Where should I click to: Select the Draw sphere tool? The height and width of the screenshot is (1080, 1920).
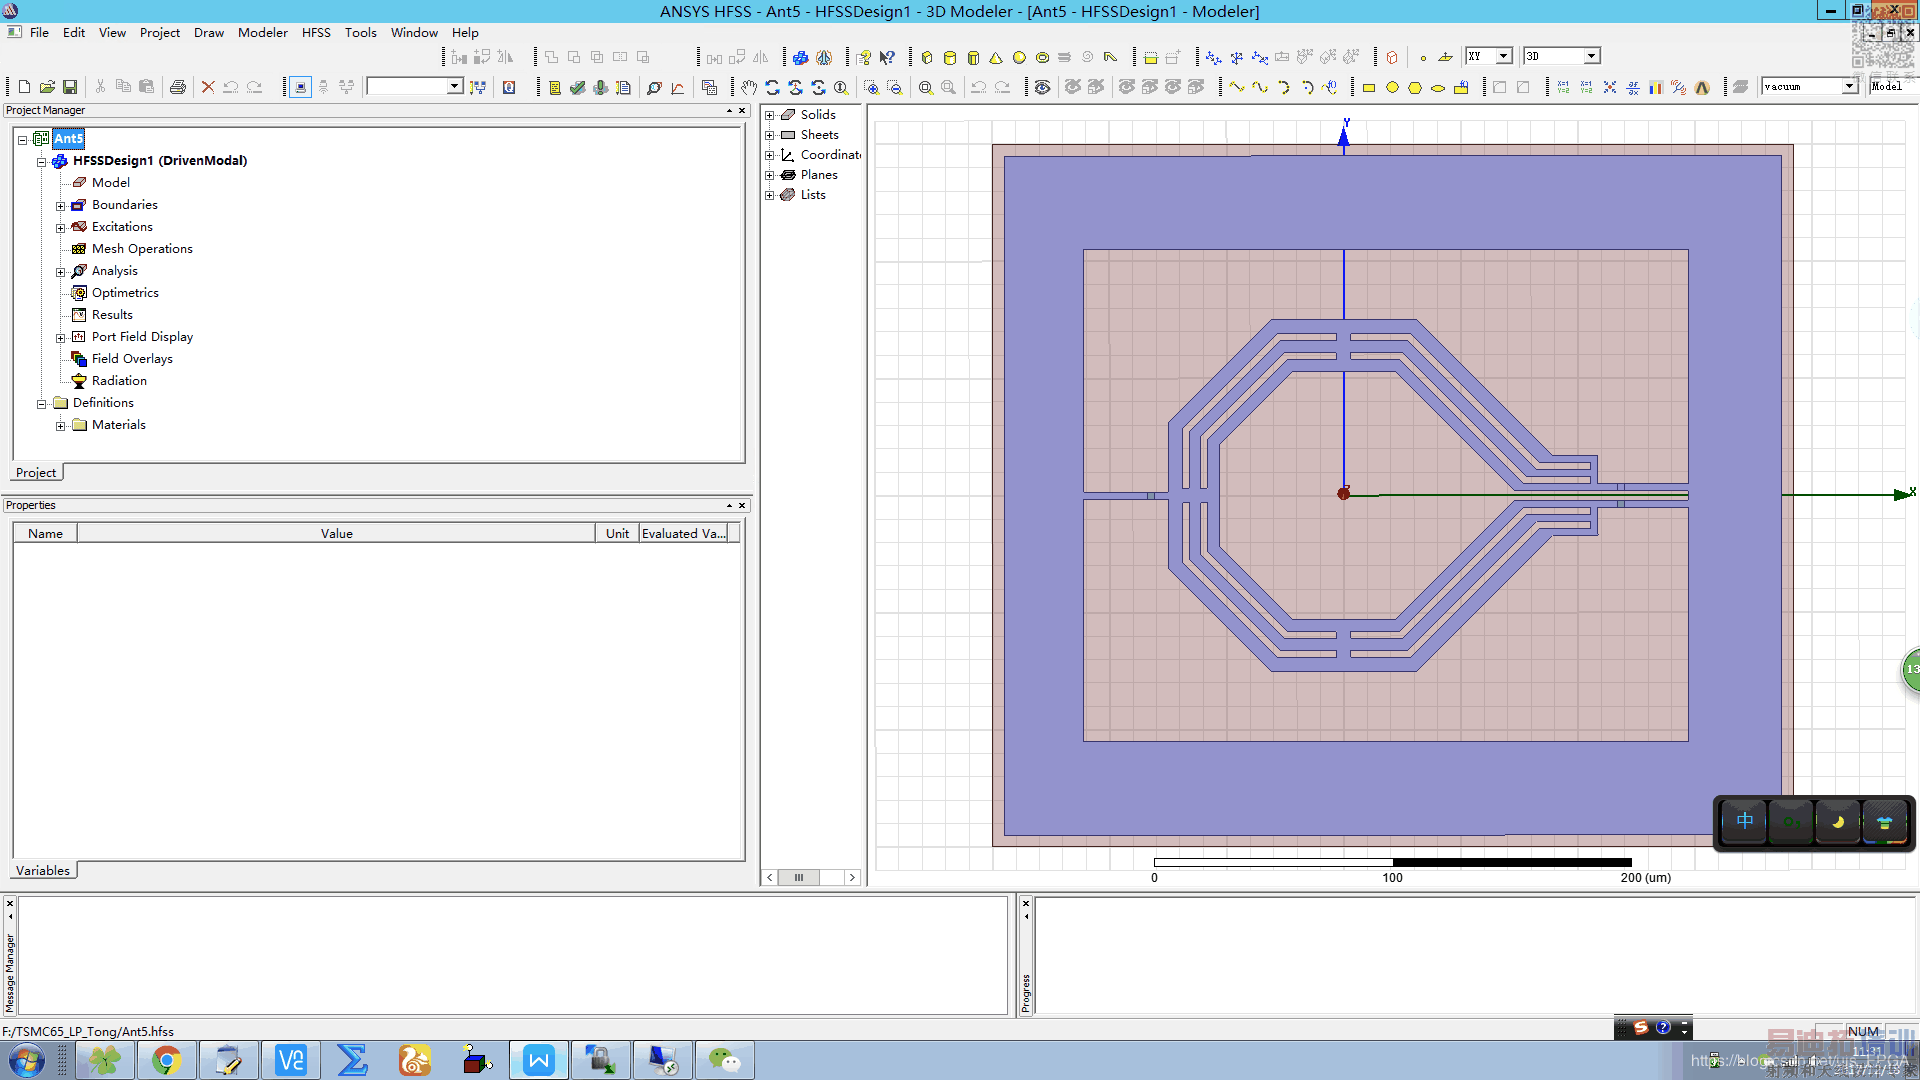tap(1019, 57)
